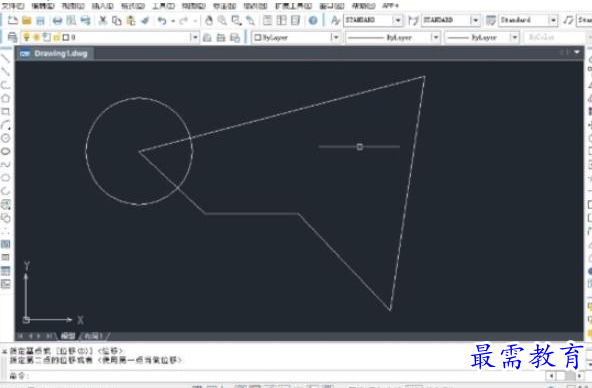This screenshot has height=388, width=592.
Task: Open the ByLayer lineweight dropdown
Action: (x=514, y=37)
